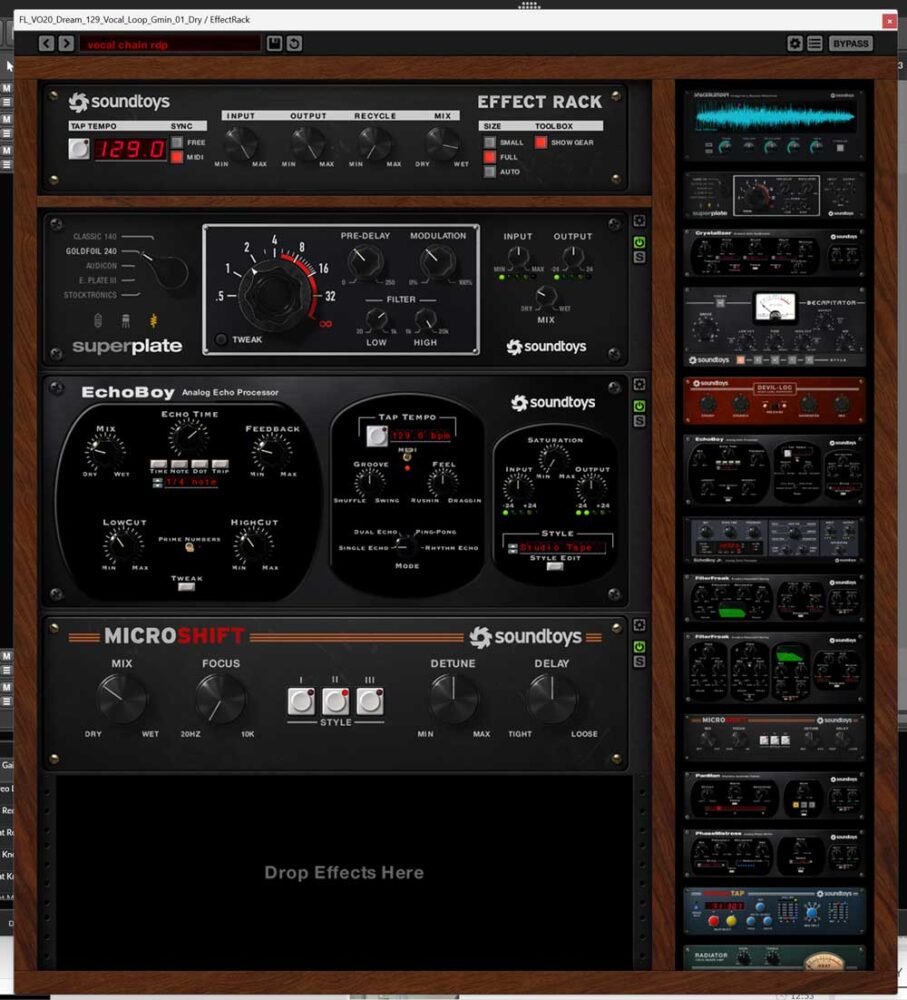Toggle the EchoBoy power button
The height and width of the screenshot is (1000, 907).
pyautogui.click(x=639, y=406)
